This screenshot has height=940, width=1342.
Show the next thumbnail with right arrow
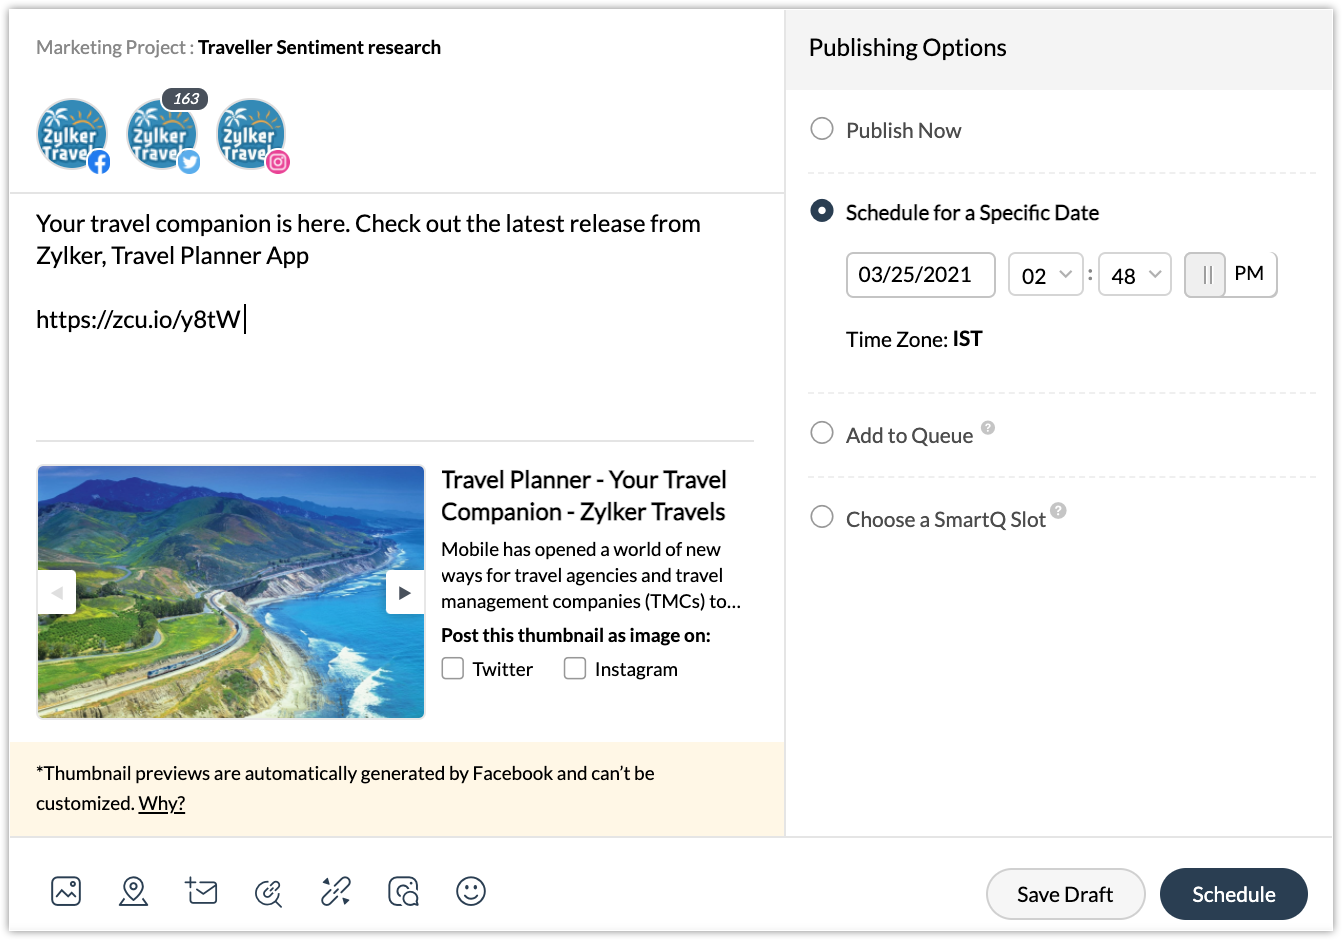[405, 593]
